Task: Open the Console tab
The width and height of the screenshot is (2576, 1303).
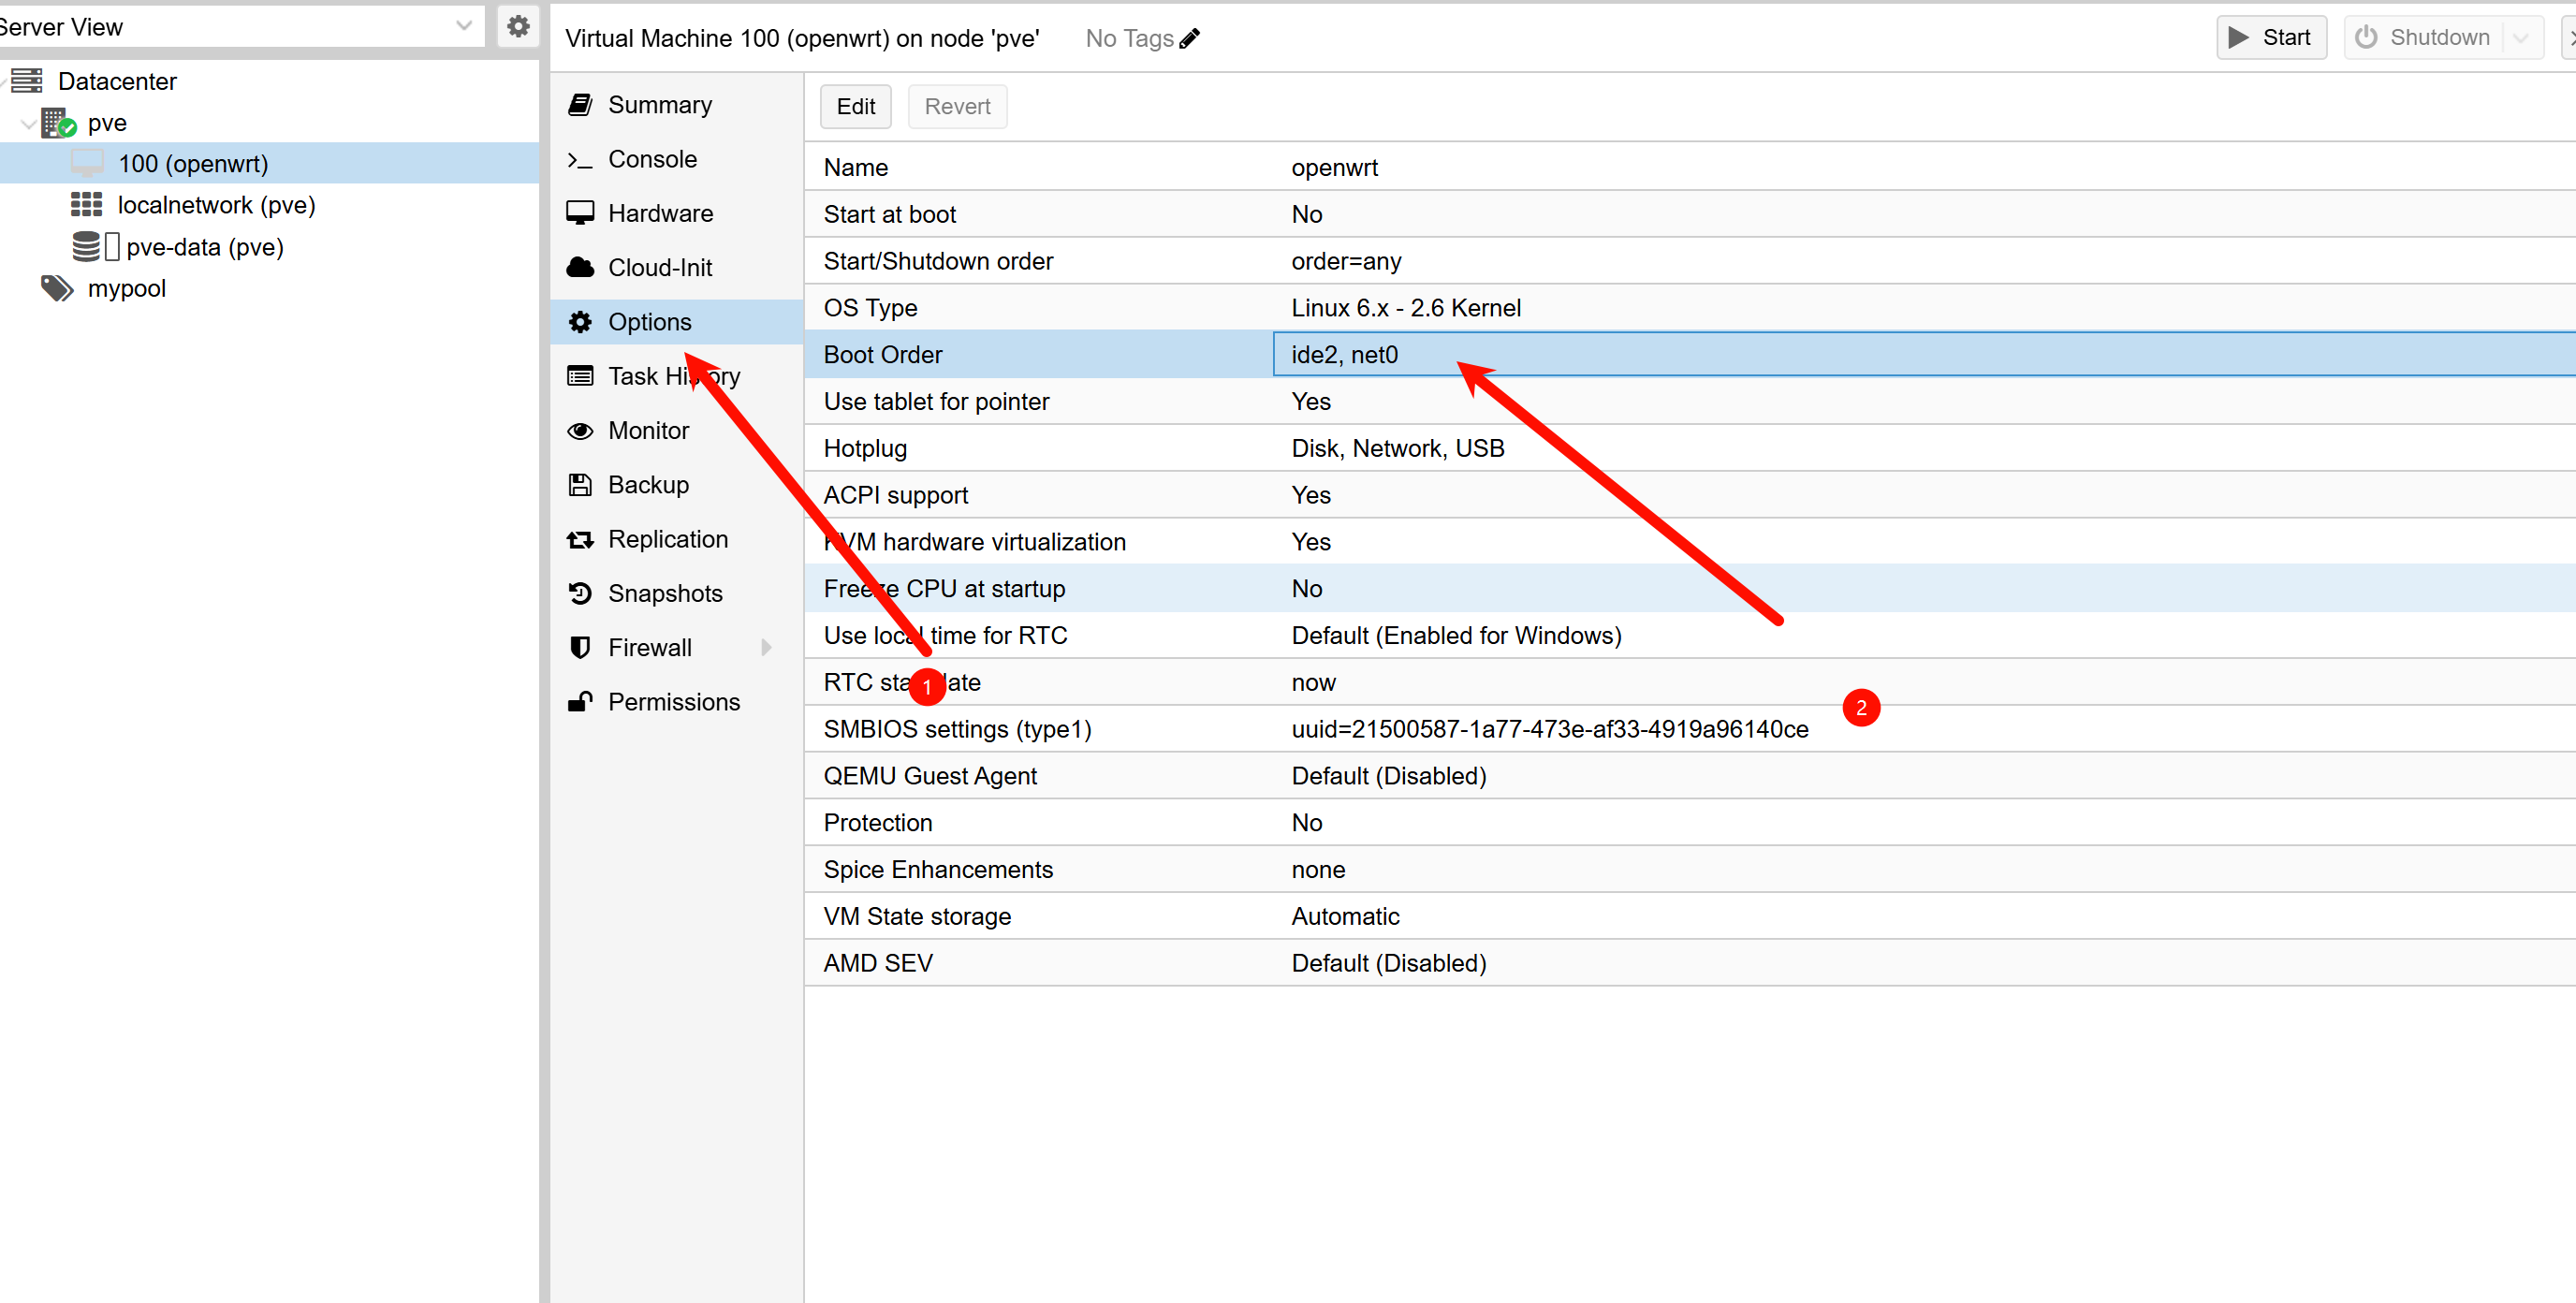Action: pyautogui.click(x=651, y=159)
